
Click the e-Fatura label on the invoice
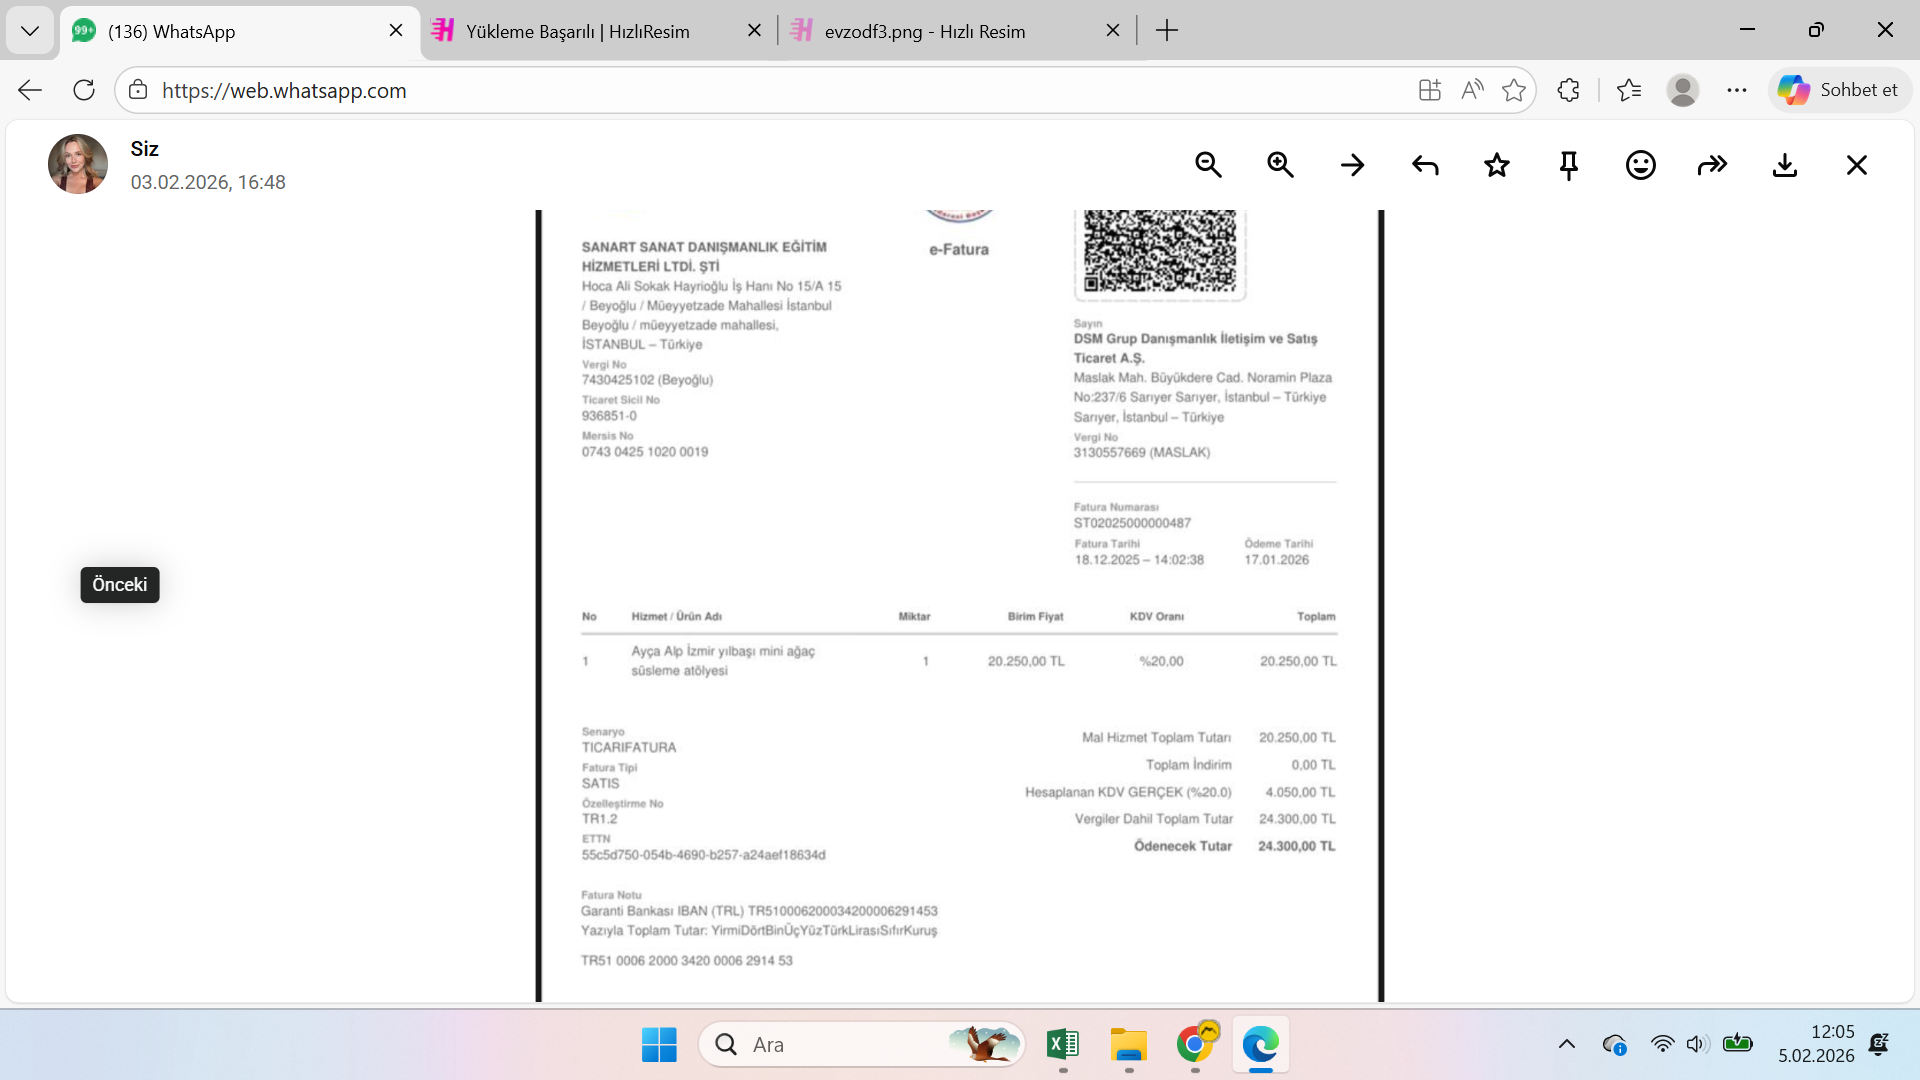pos(959,250)
